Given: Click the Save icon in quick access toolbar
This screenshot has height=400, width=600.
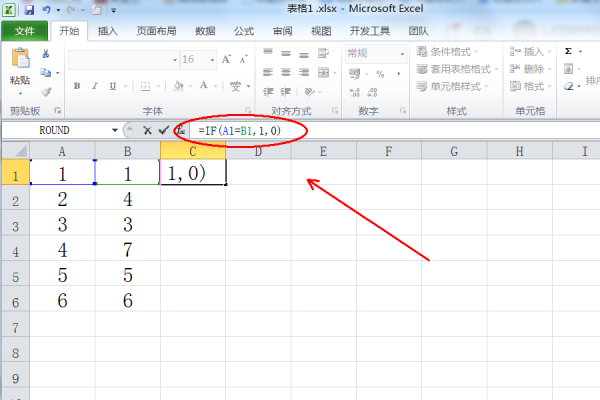Looking at the screenshot, I should coord(29,10).
